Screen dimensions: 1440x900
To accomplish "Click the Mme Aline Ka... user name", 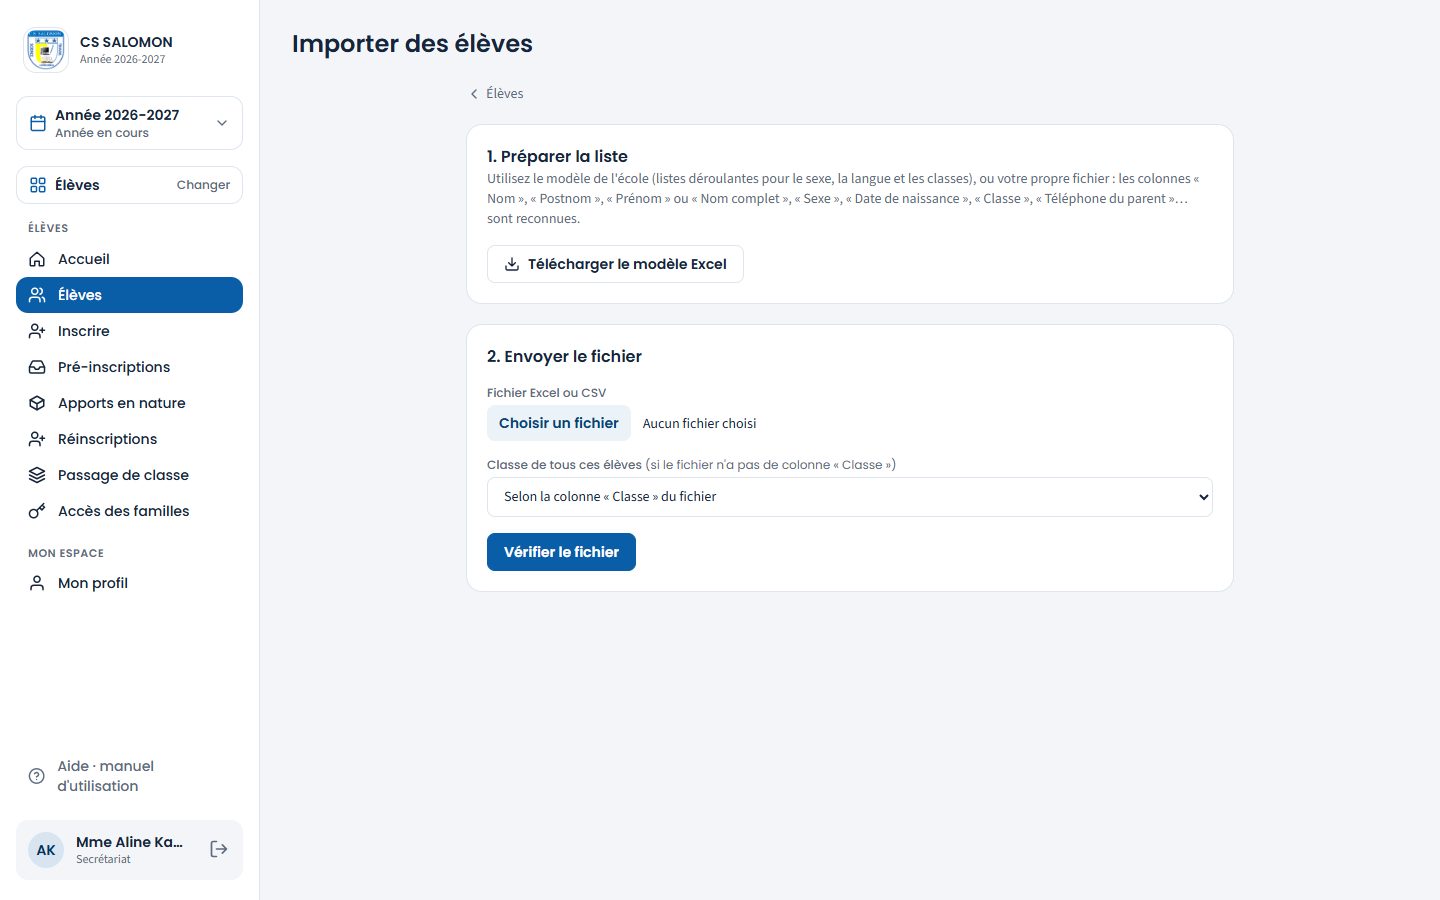I will pyautogui.click(x=129, y=842).
